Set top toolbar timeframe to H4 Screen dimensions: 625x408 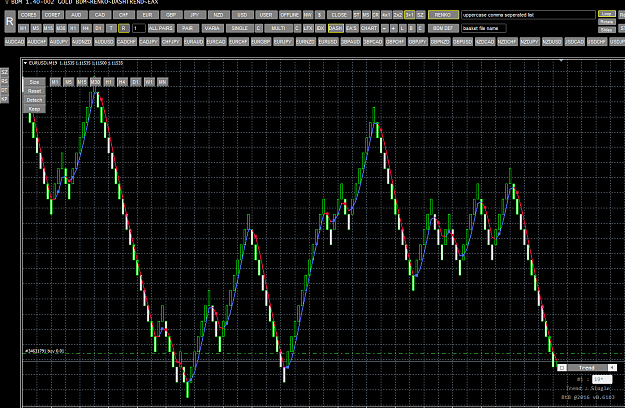pyautogui.click(x=86, y=28)
